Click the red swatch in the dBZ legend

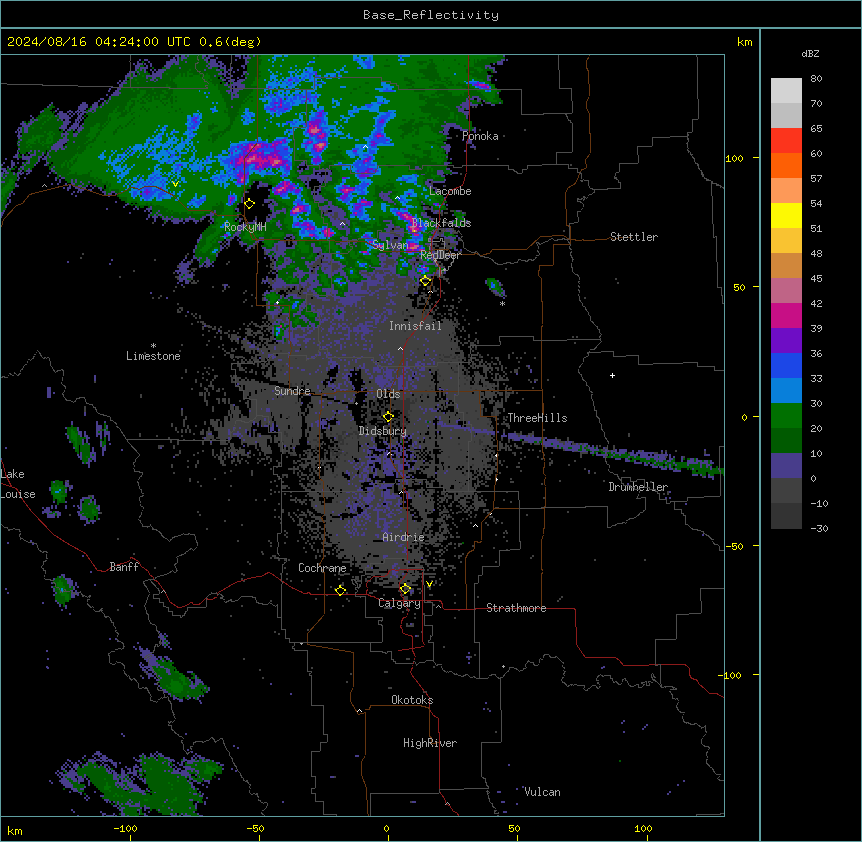786,140
